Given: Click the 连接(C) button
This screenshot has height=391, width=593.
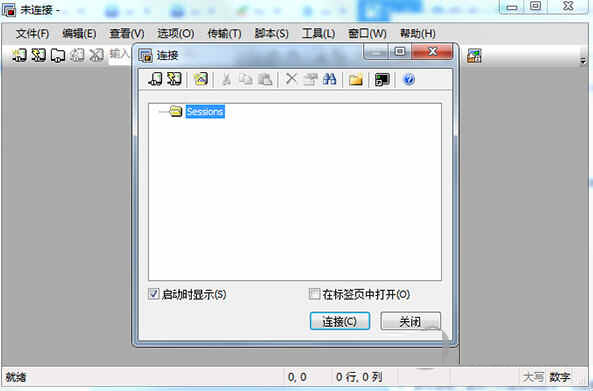Looking at the screenshot, I should pyautogui.click(x=340, y=321).
